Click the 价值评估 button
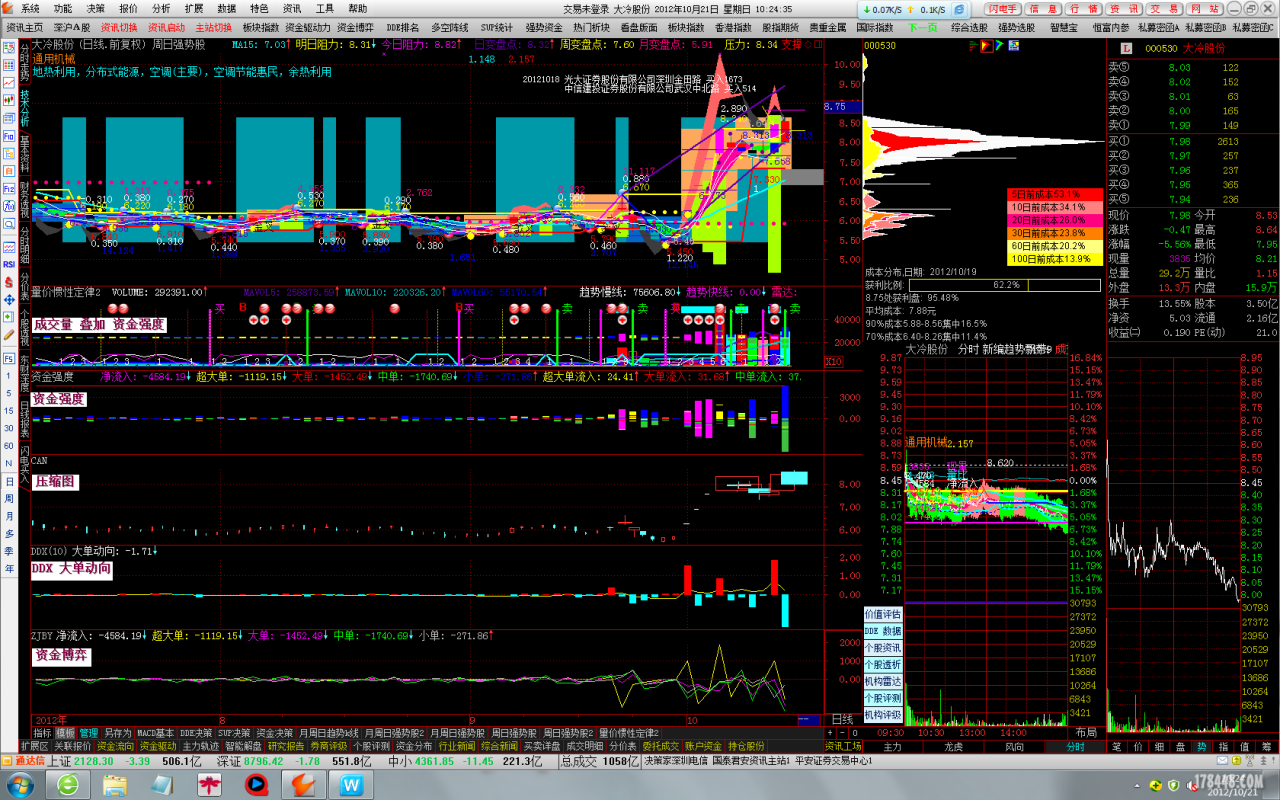The image size is (1280, 800). coord(882,614)
